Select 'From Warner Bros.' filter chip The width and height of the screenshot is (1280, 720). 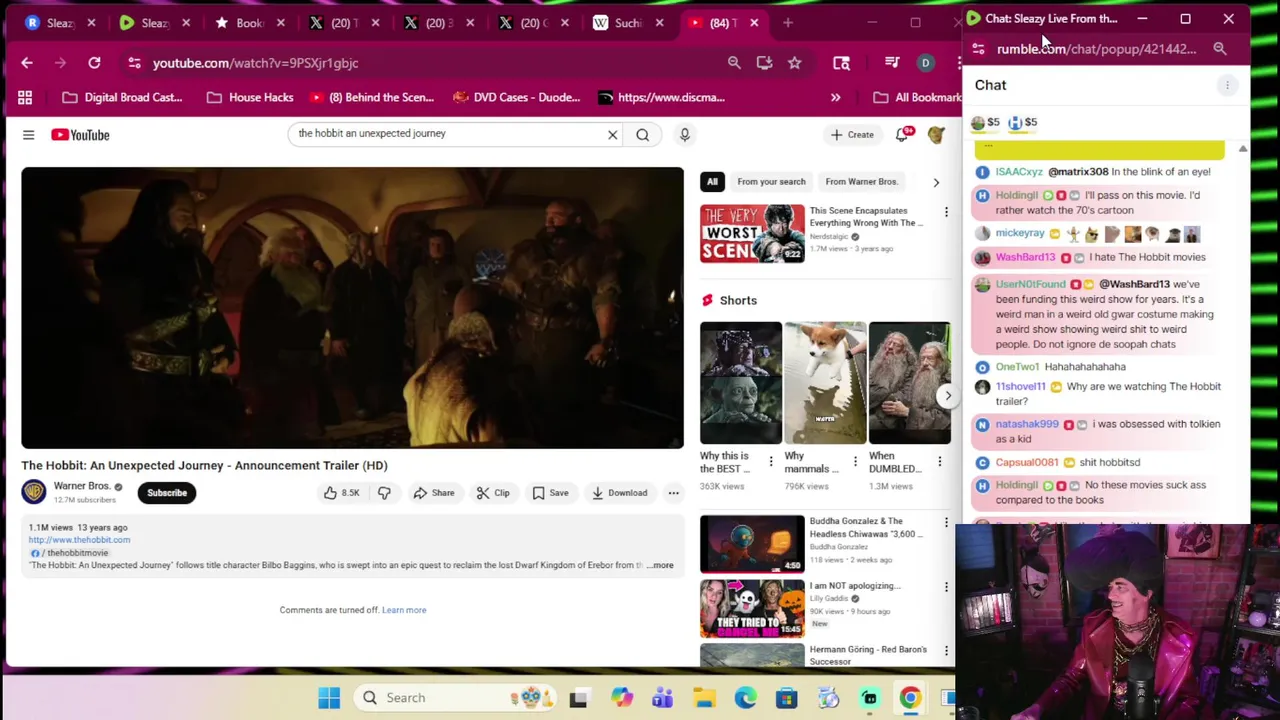[861, 181]
